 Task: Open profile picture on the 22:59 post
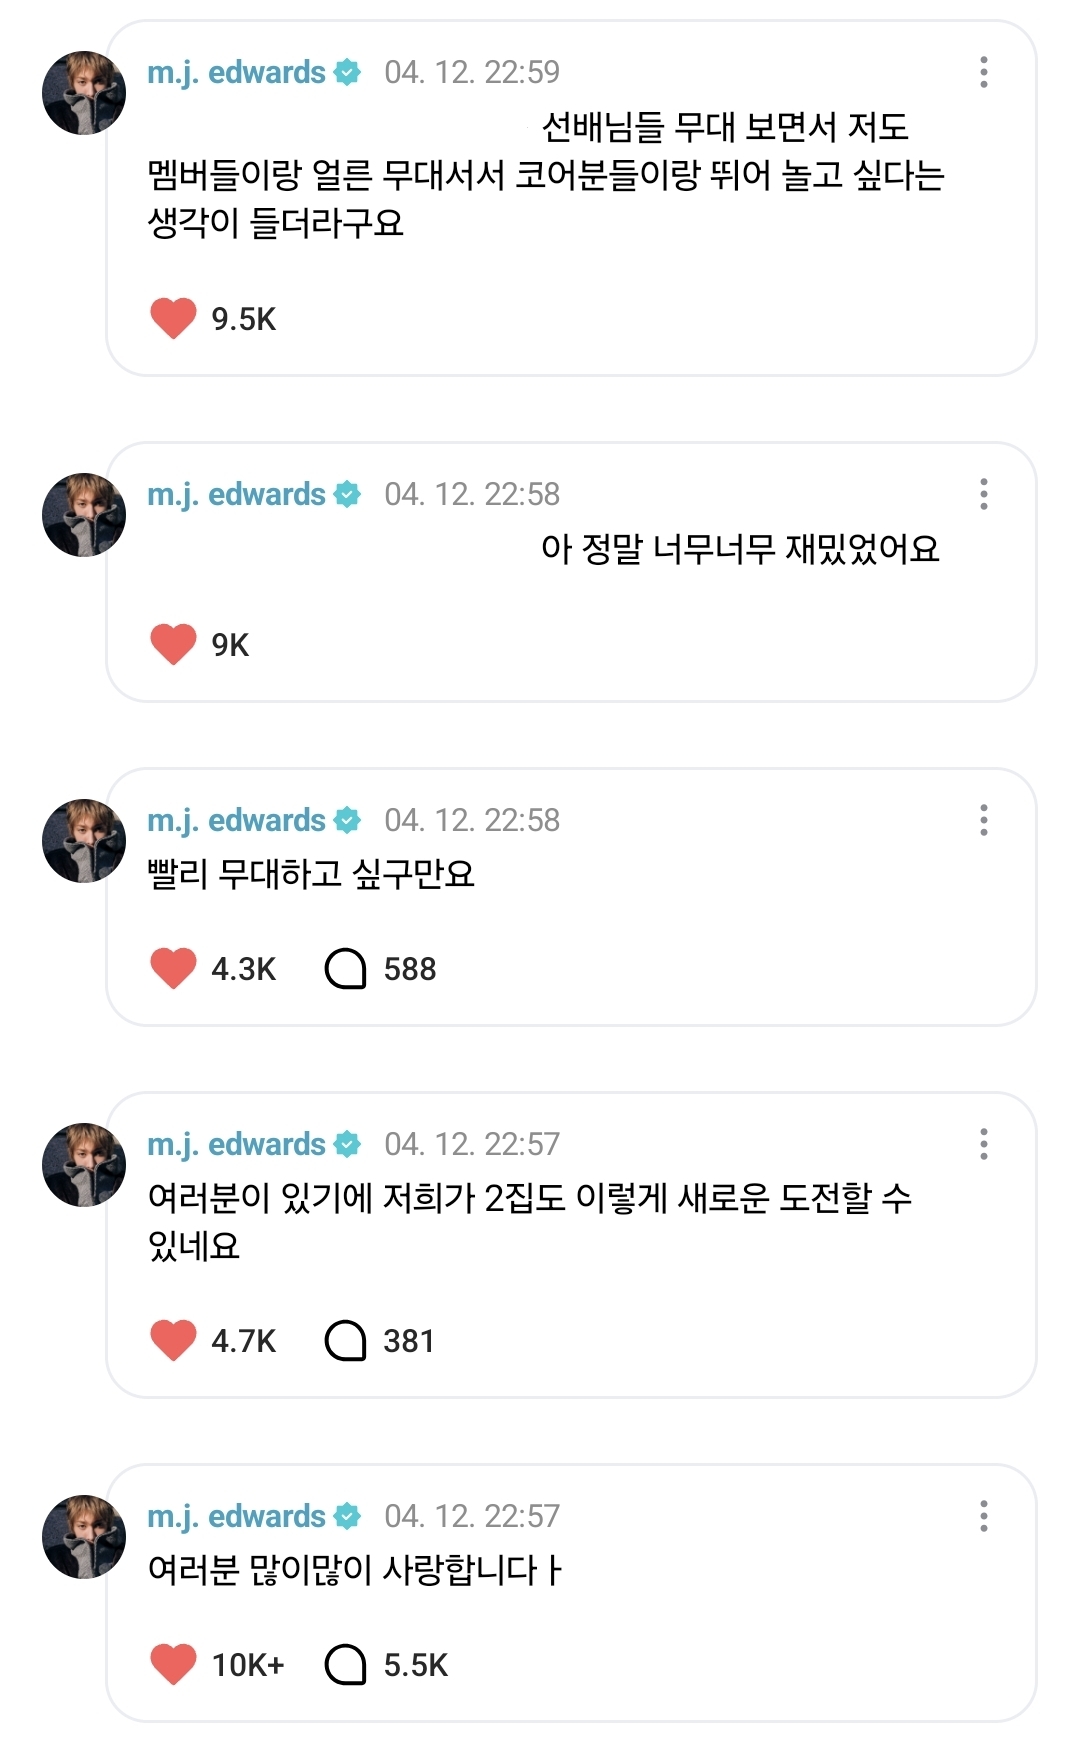pyautogui.click(x=84, y=93)
